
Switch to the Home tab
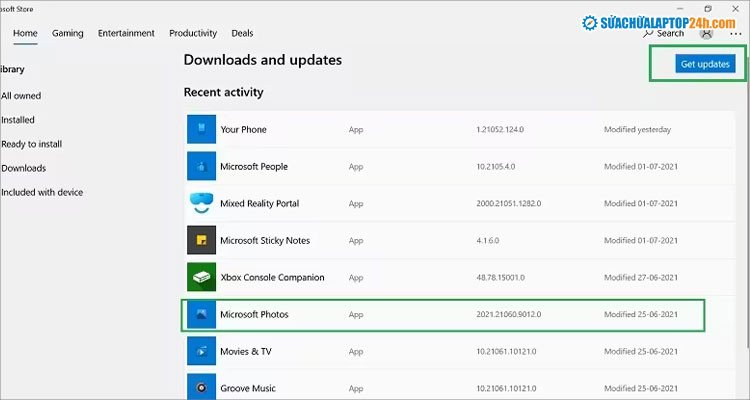click(x=25, y=33)
